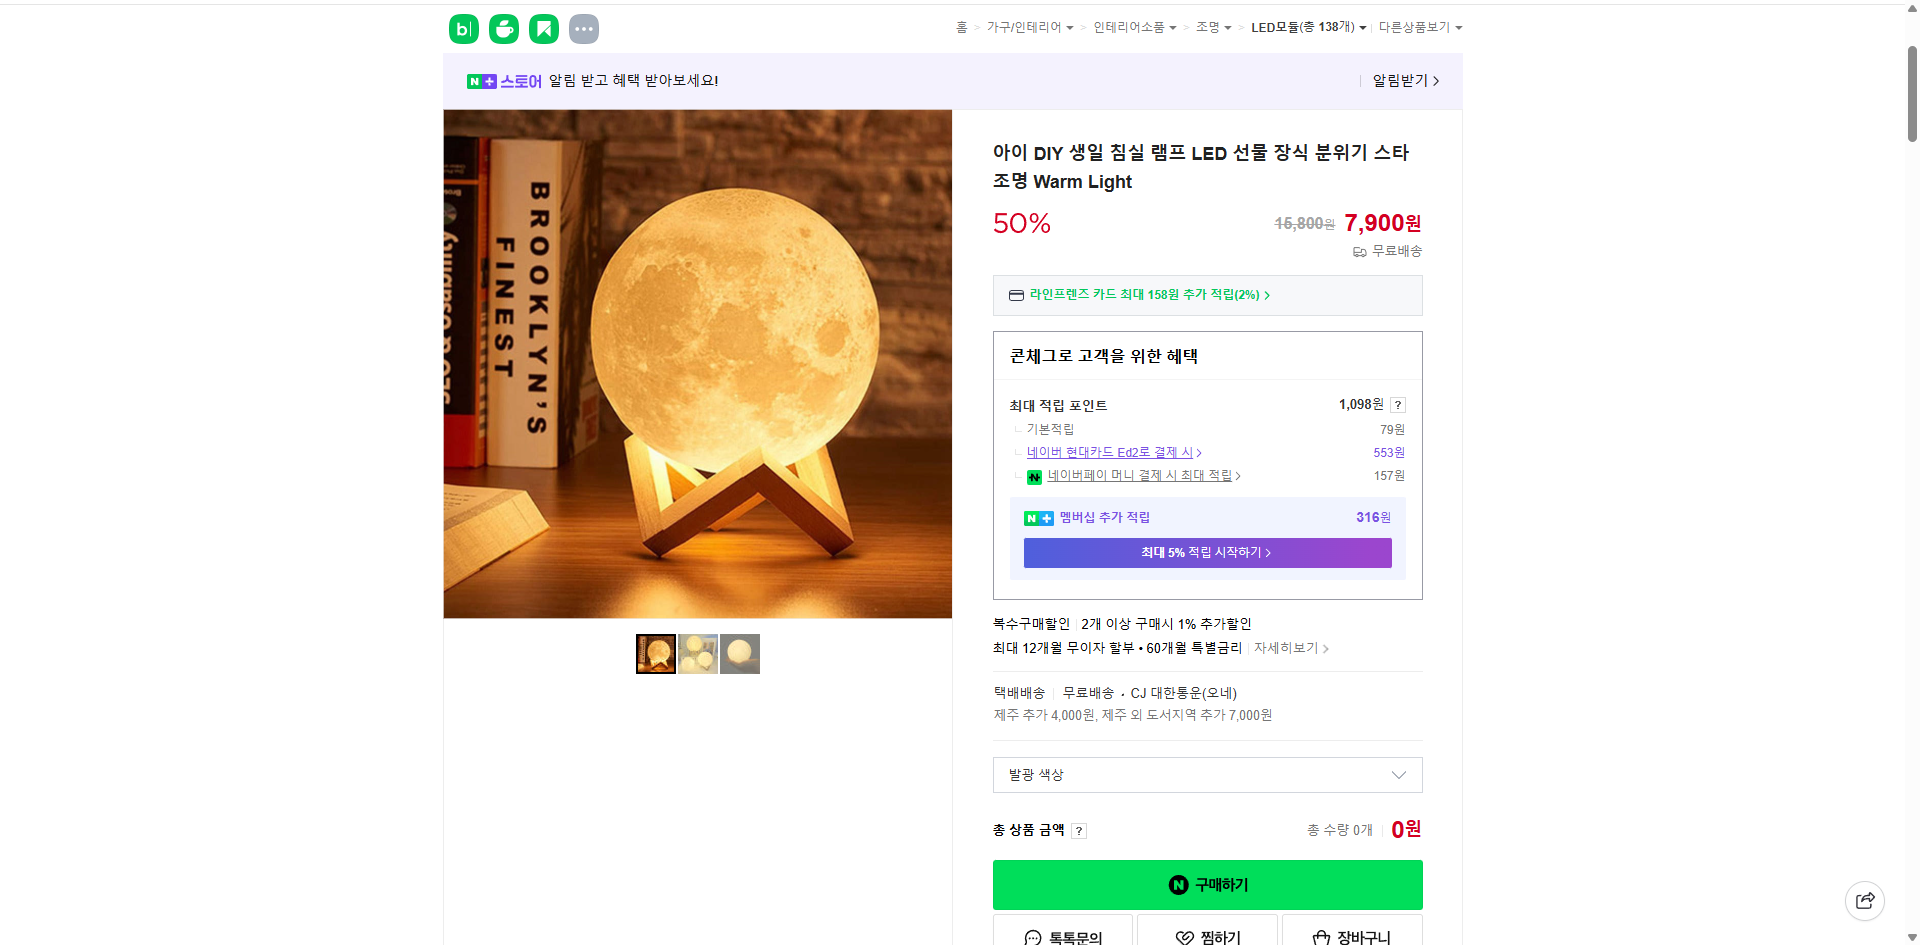The image size is (1920, 945).
Task: Click the 홈 breadcrumb item
Action: click(961, 27)
